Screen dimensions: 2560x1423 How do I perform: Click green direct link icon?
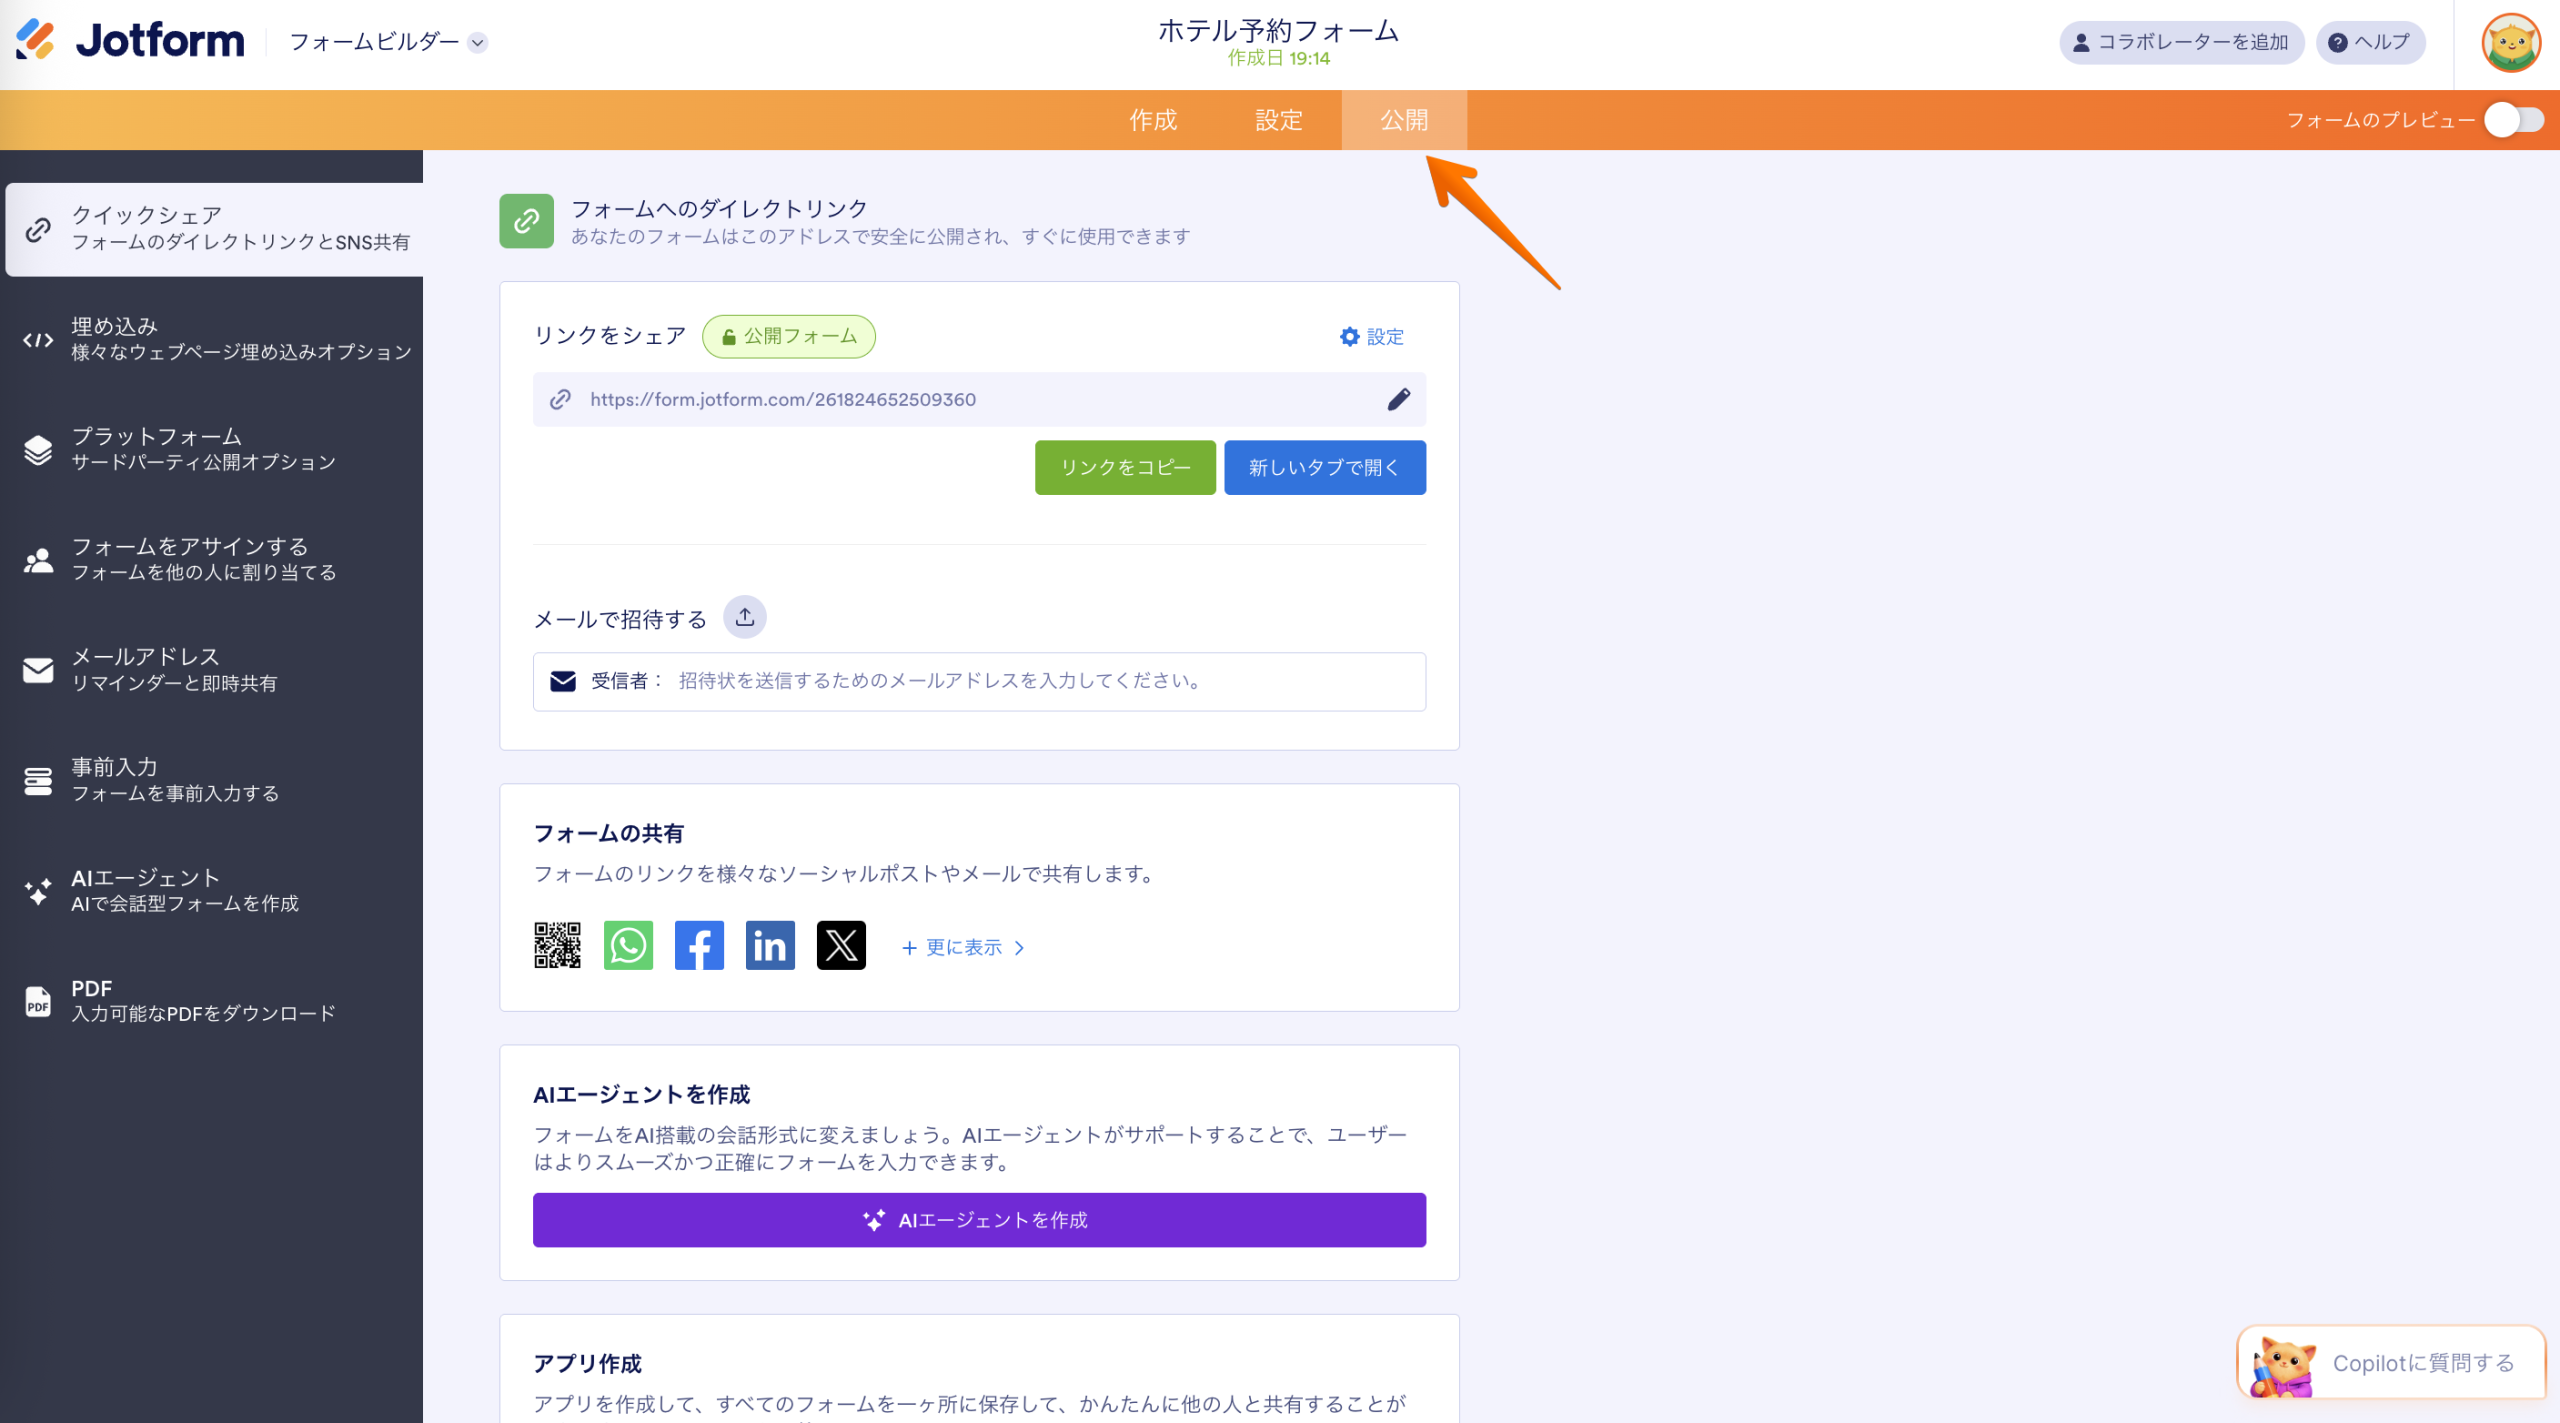coord(526,221)
